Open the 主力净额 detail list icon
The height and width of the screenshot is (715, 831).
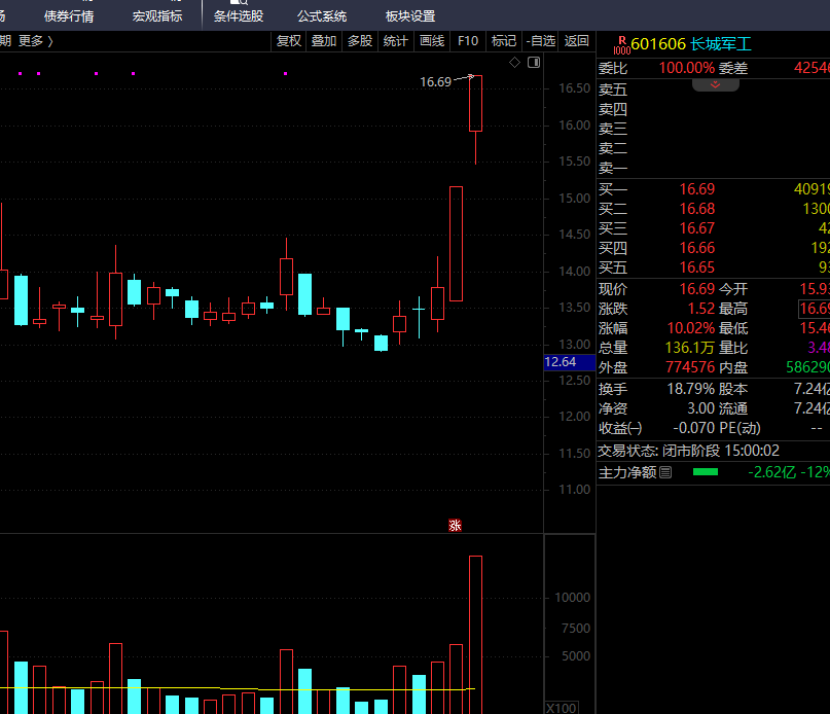click(x=666, y=472)
